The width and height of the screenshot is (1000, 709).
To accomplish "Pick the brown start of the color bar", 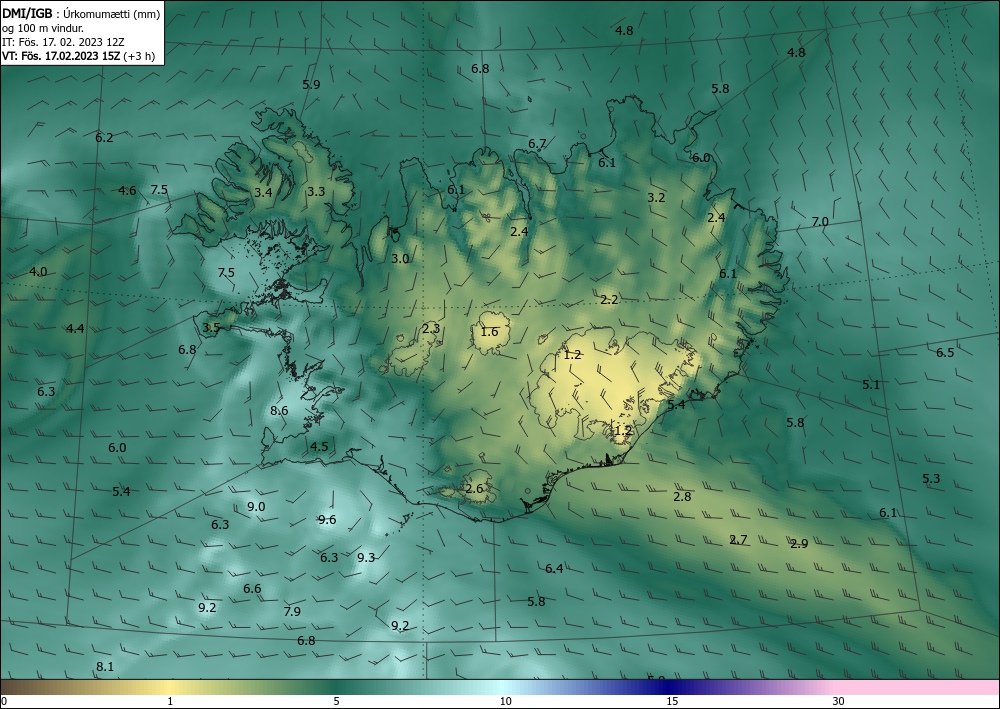I will [19, 687].
